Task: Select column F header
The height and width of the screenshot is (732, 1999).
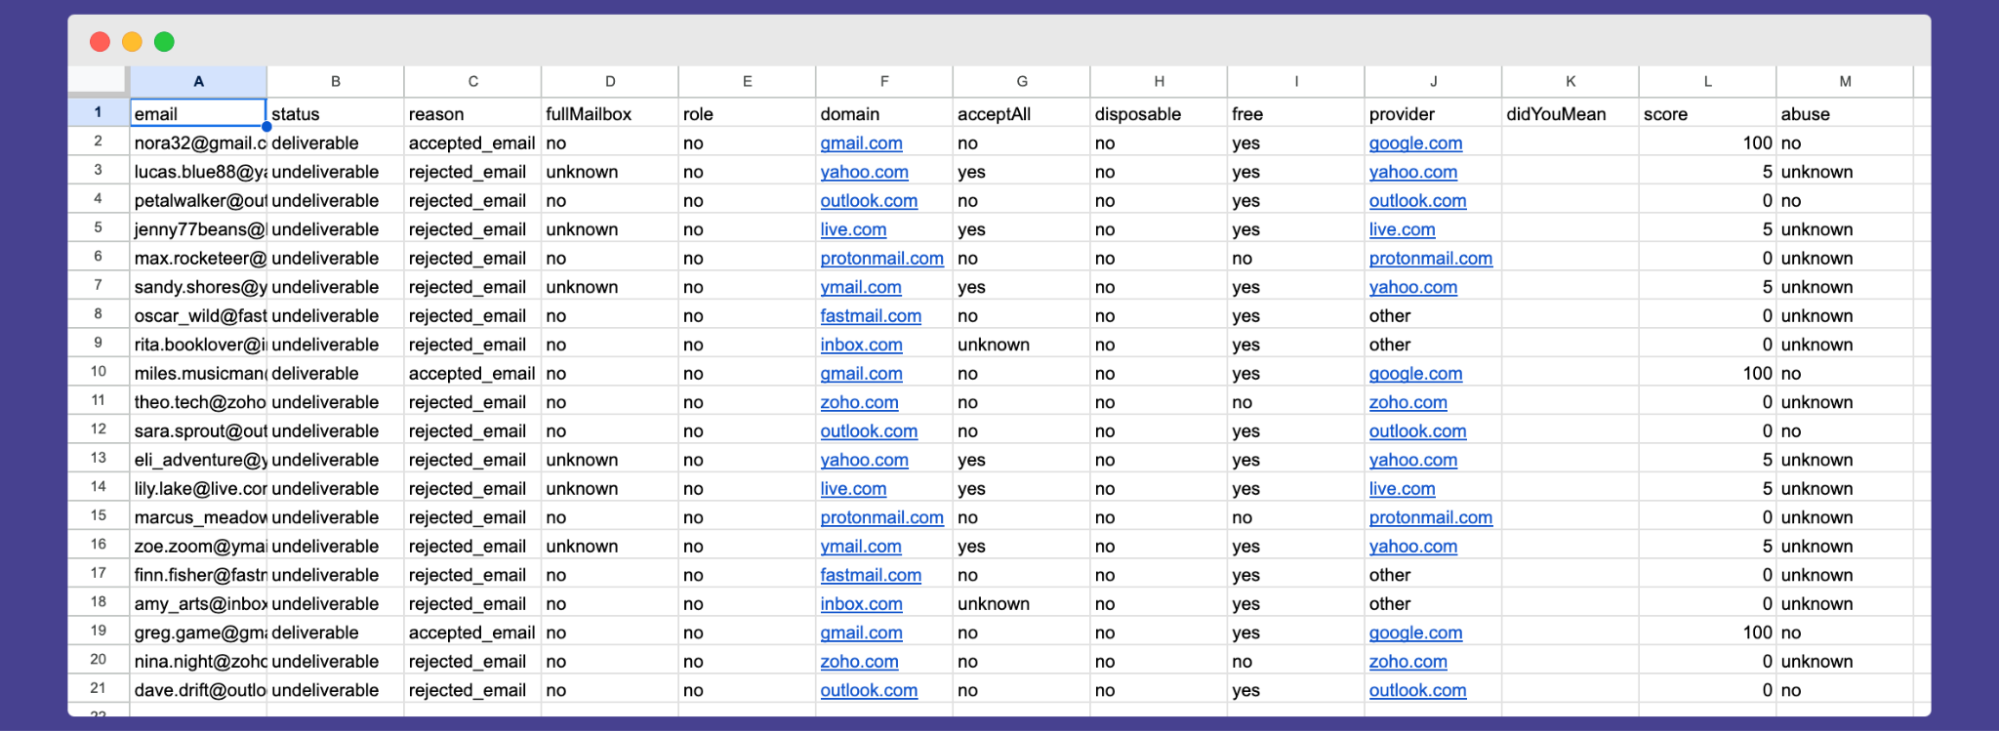Action: pos(884,82)
